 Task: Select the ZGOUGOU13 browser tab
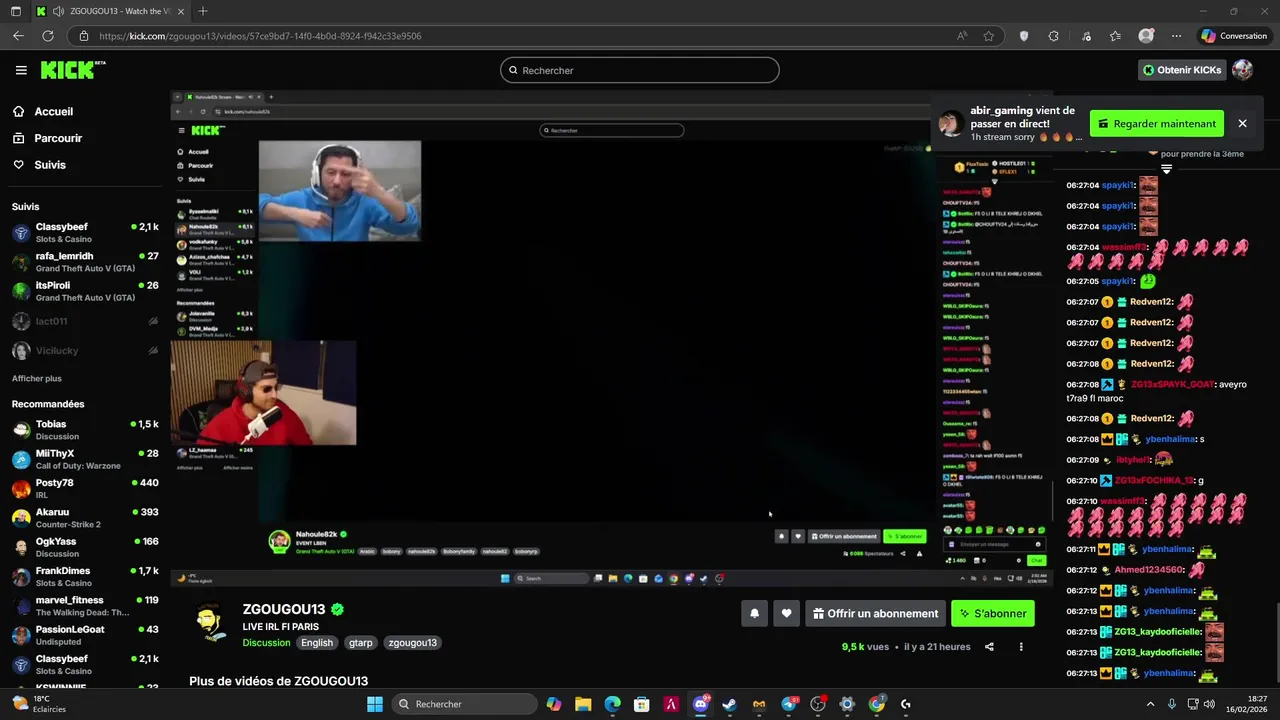pos(110,11)
